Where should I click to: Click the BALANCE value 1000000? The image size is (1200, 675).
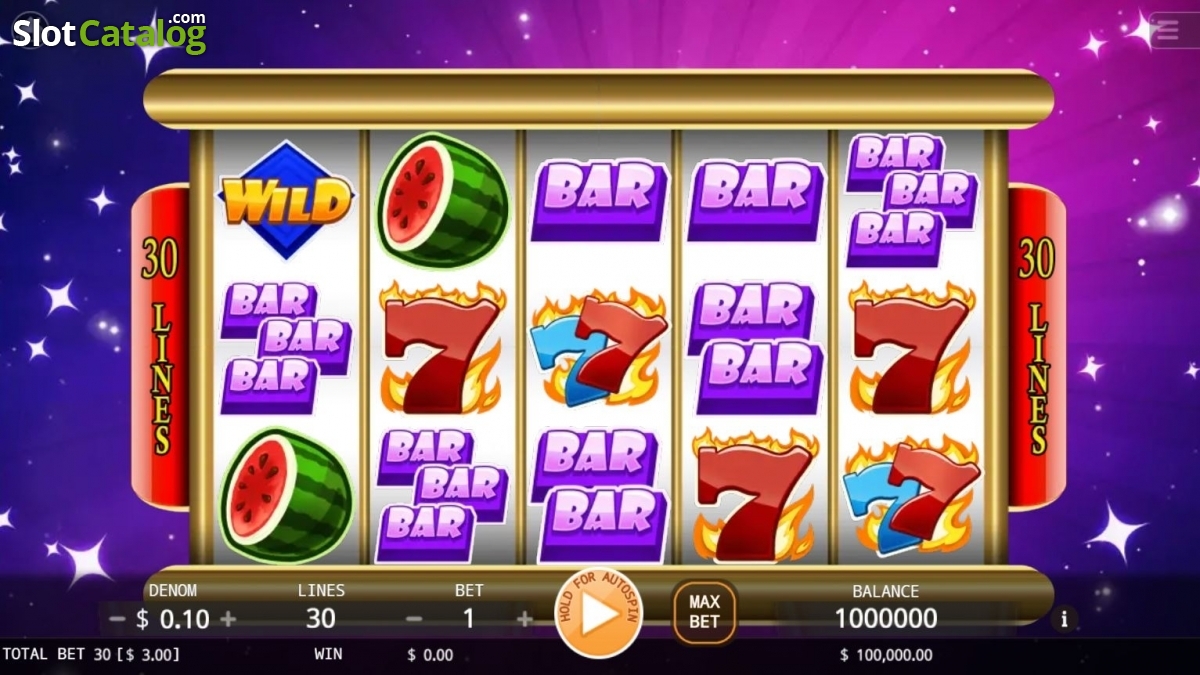tap(886, 618)
